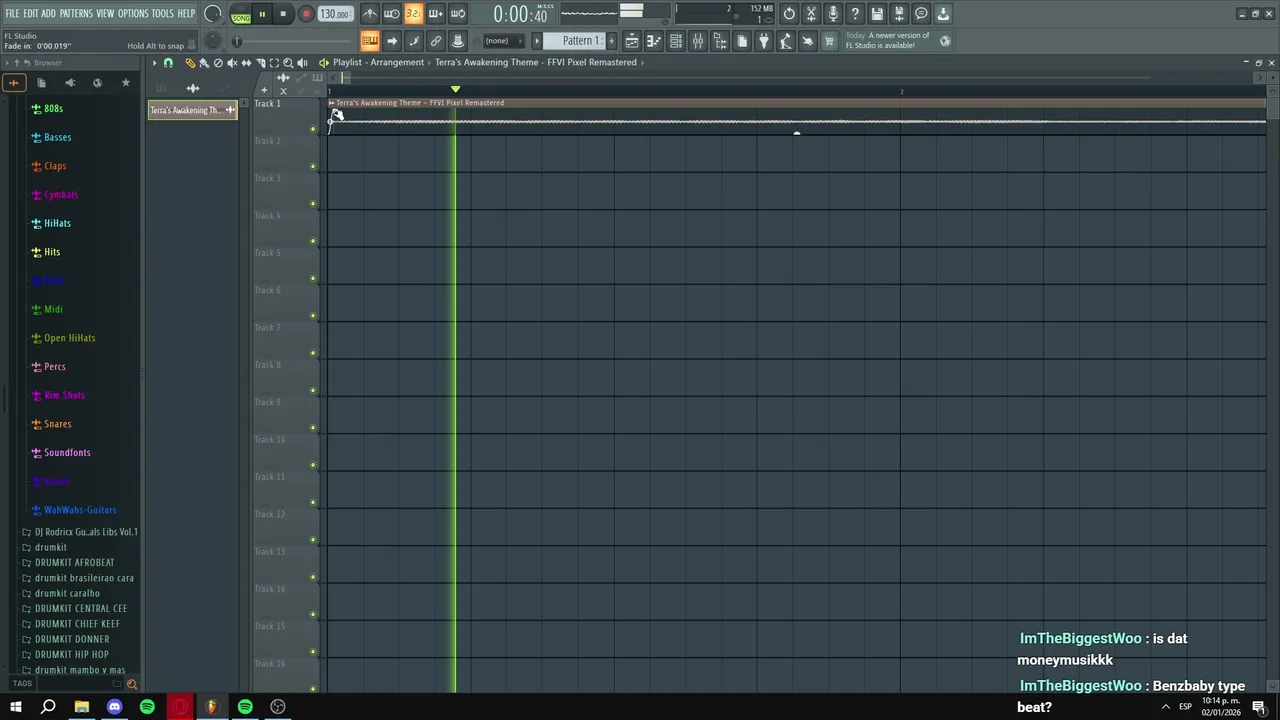Select the playlist Mute tool

tap(232, 63)
